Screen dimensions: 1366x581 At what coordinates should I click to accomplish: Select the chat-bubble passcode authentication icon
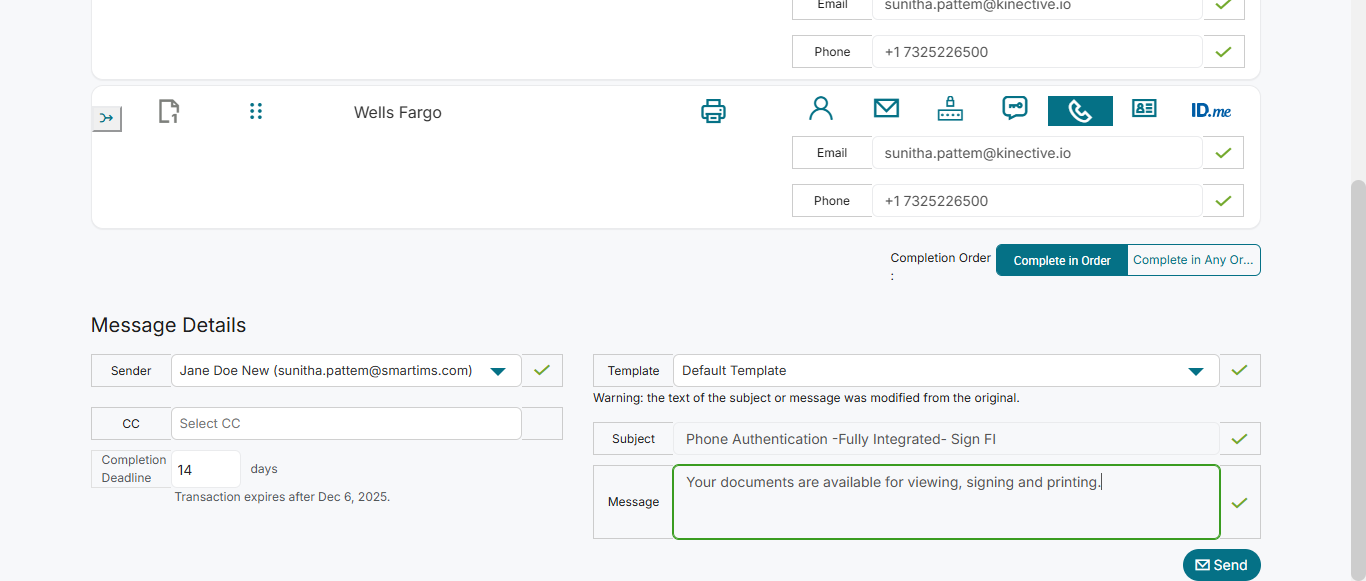[x=1015, y=109]
